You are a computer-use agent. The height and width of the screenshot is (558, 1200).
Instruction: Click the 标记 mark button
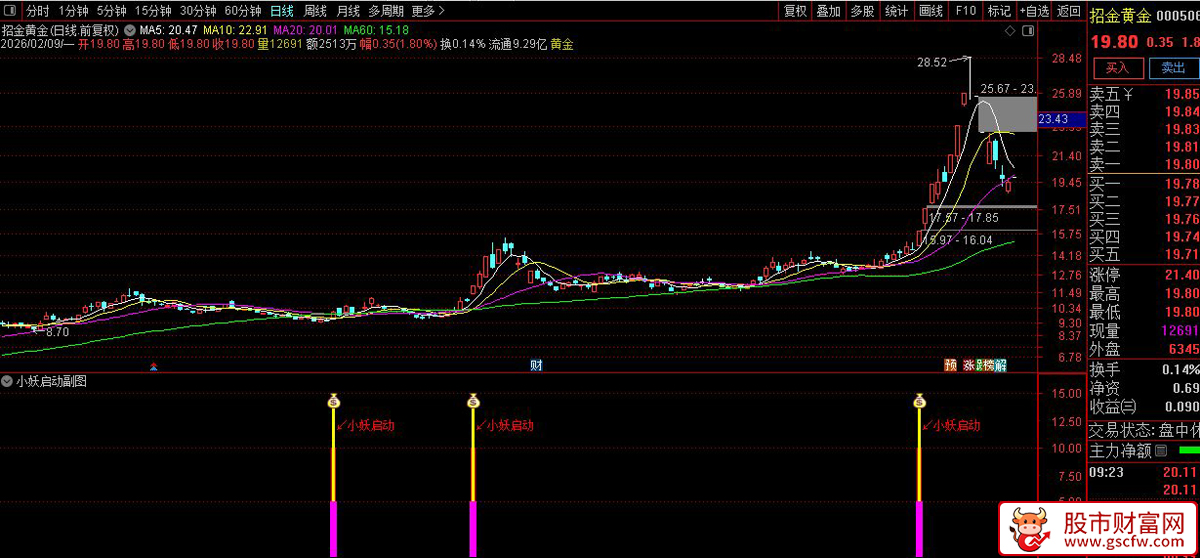(x=999, y=11)
